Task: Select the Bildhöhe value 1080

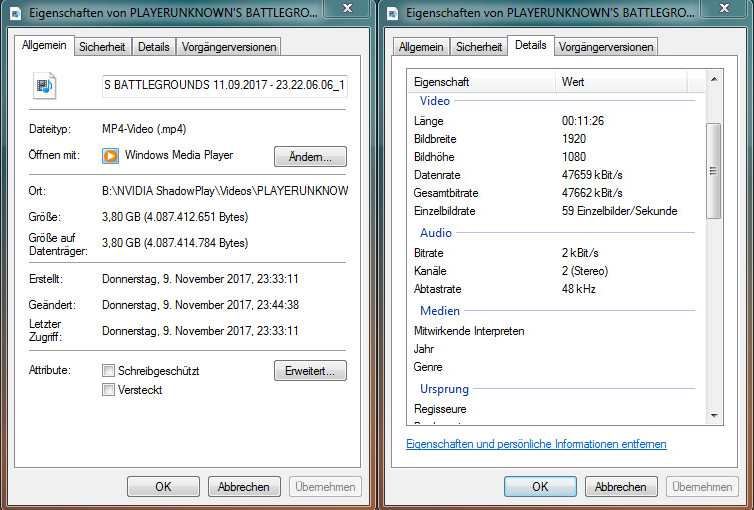Action: tap(574, 157)
